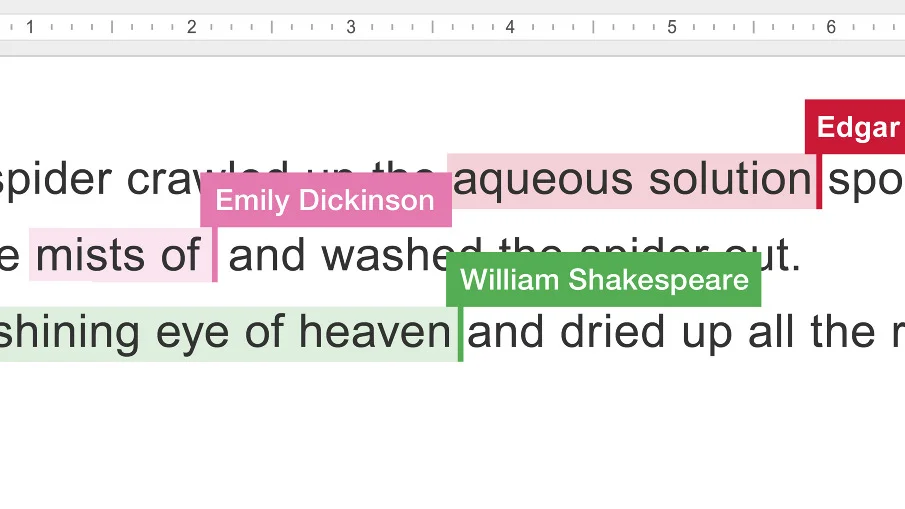
Task: Click the text "and dried up all the"
Action: coord(671,332)
